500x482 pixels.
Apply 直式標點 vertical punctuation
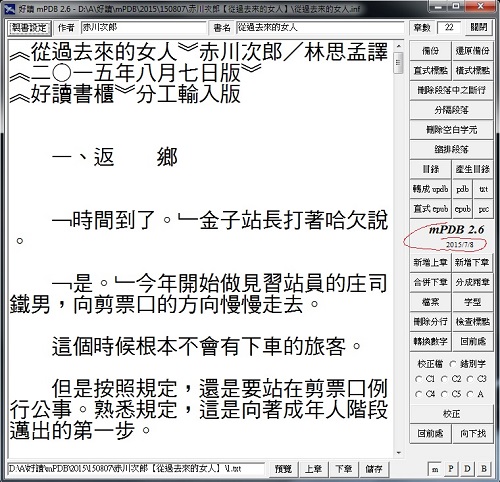[430, 70]
